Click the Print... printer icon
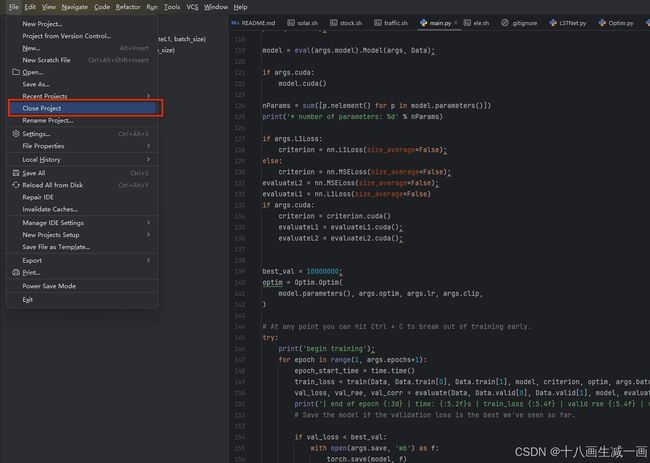The width and height of the screenshot is (650, 463). click(16, 272)
